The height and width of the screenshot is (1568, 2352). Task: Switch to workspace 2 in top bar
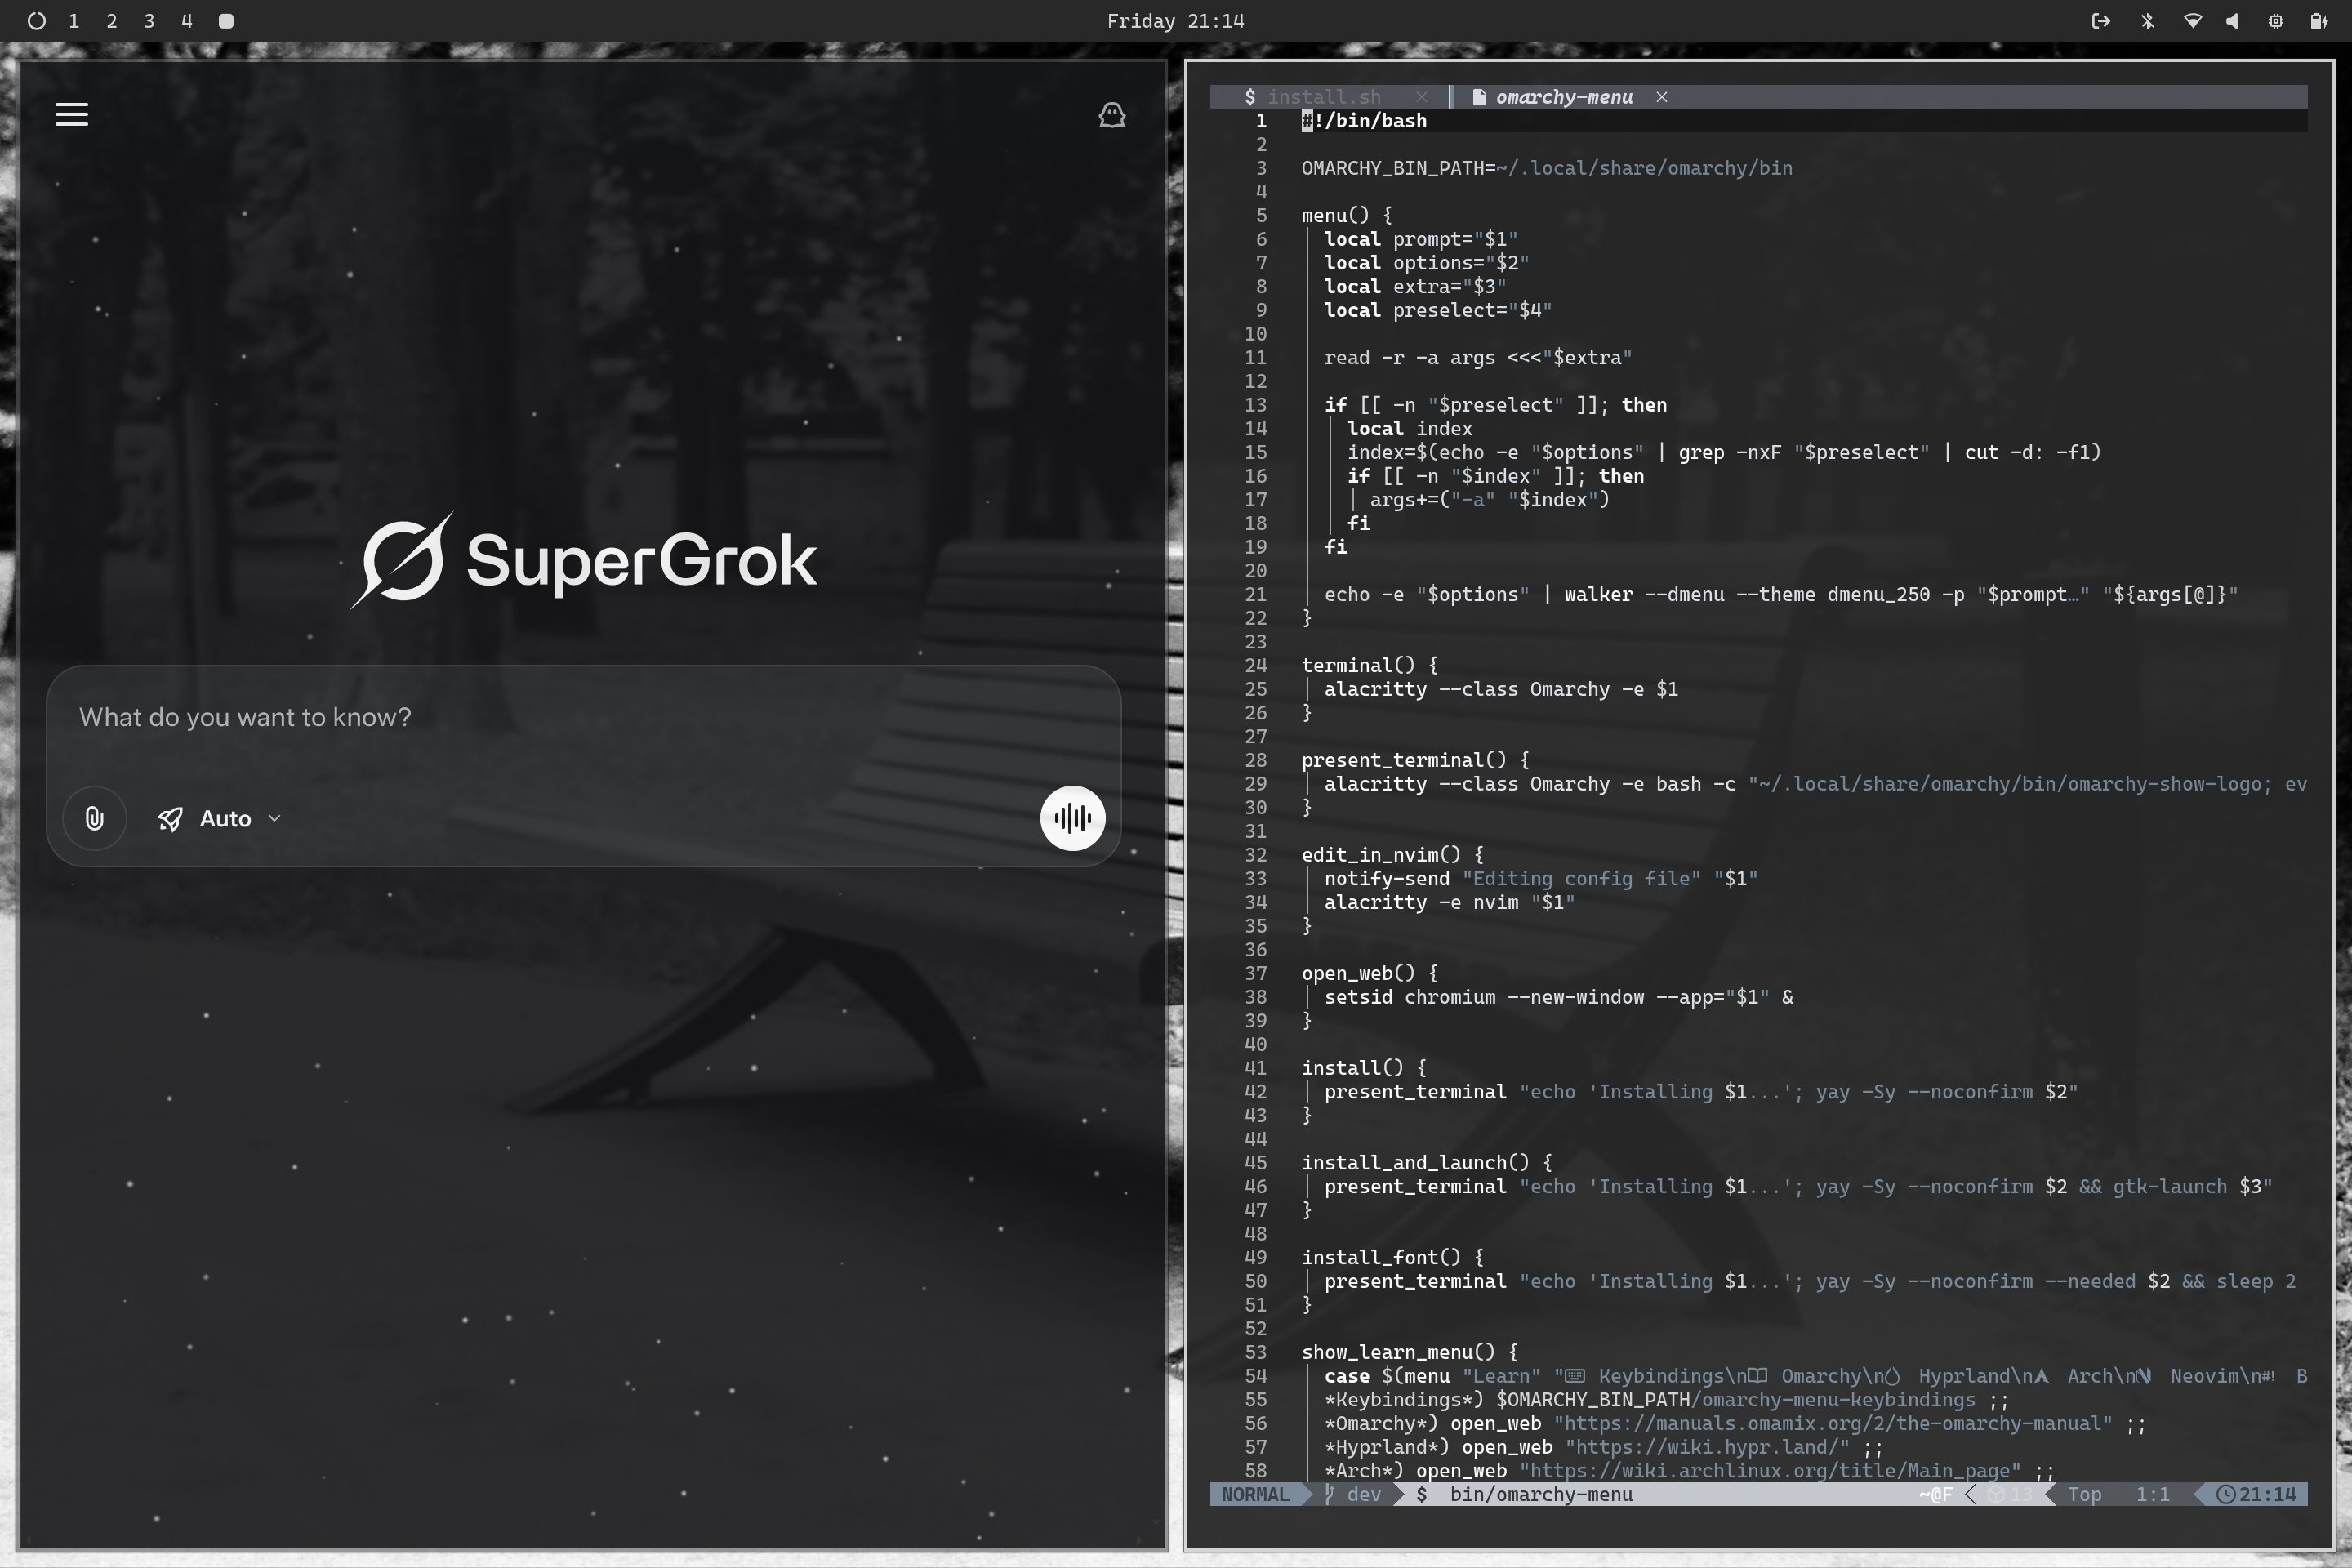click(111, 21)
